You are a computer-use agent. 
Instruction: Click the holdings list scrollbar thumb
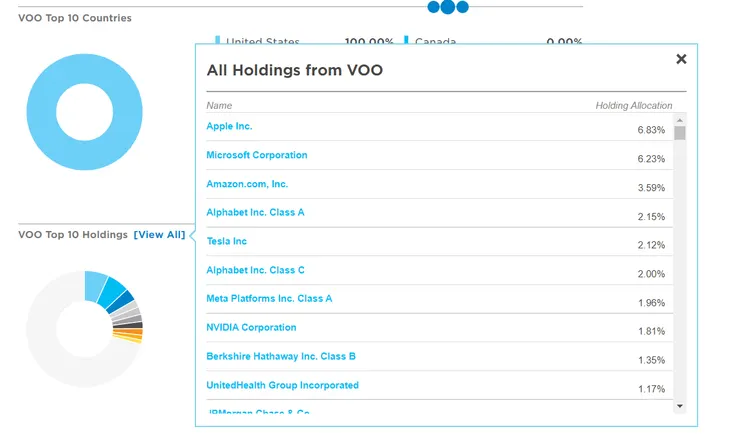coord(680,133)
